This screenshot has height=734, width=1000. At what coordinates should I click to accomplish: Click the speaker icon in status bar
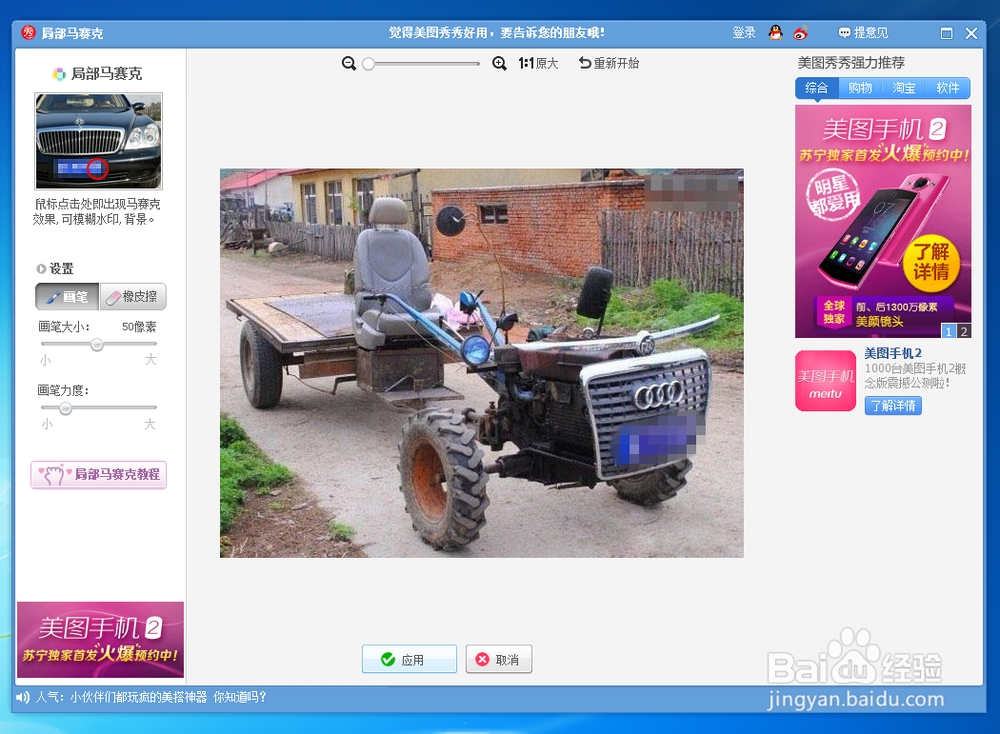[22, 697]
